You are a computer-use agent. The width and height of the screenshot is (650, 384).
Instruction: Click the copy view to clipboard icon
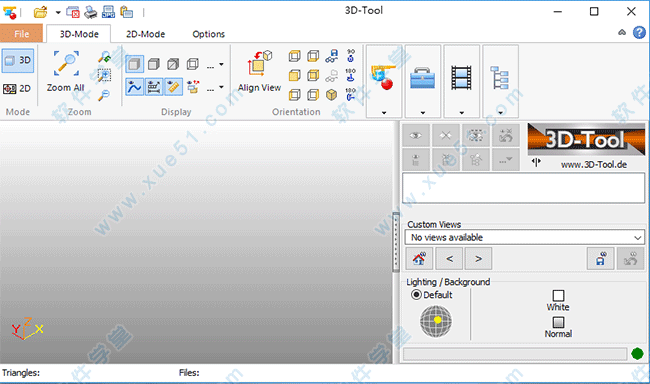pos(126,12)
